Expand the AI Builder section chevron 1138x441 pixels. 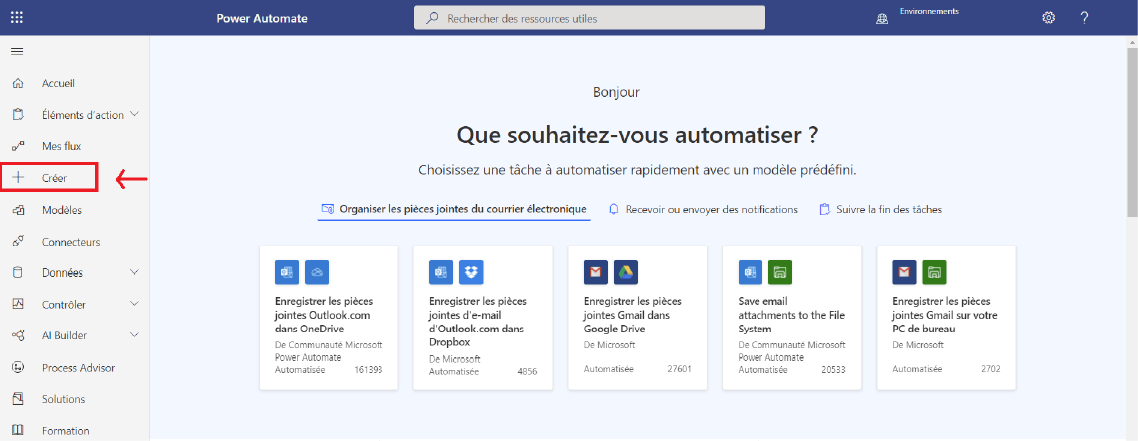[135, 336]
